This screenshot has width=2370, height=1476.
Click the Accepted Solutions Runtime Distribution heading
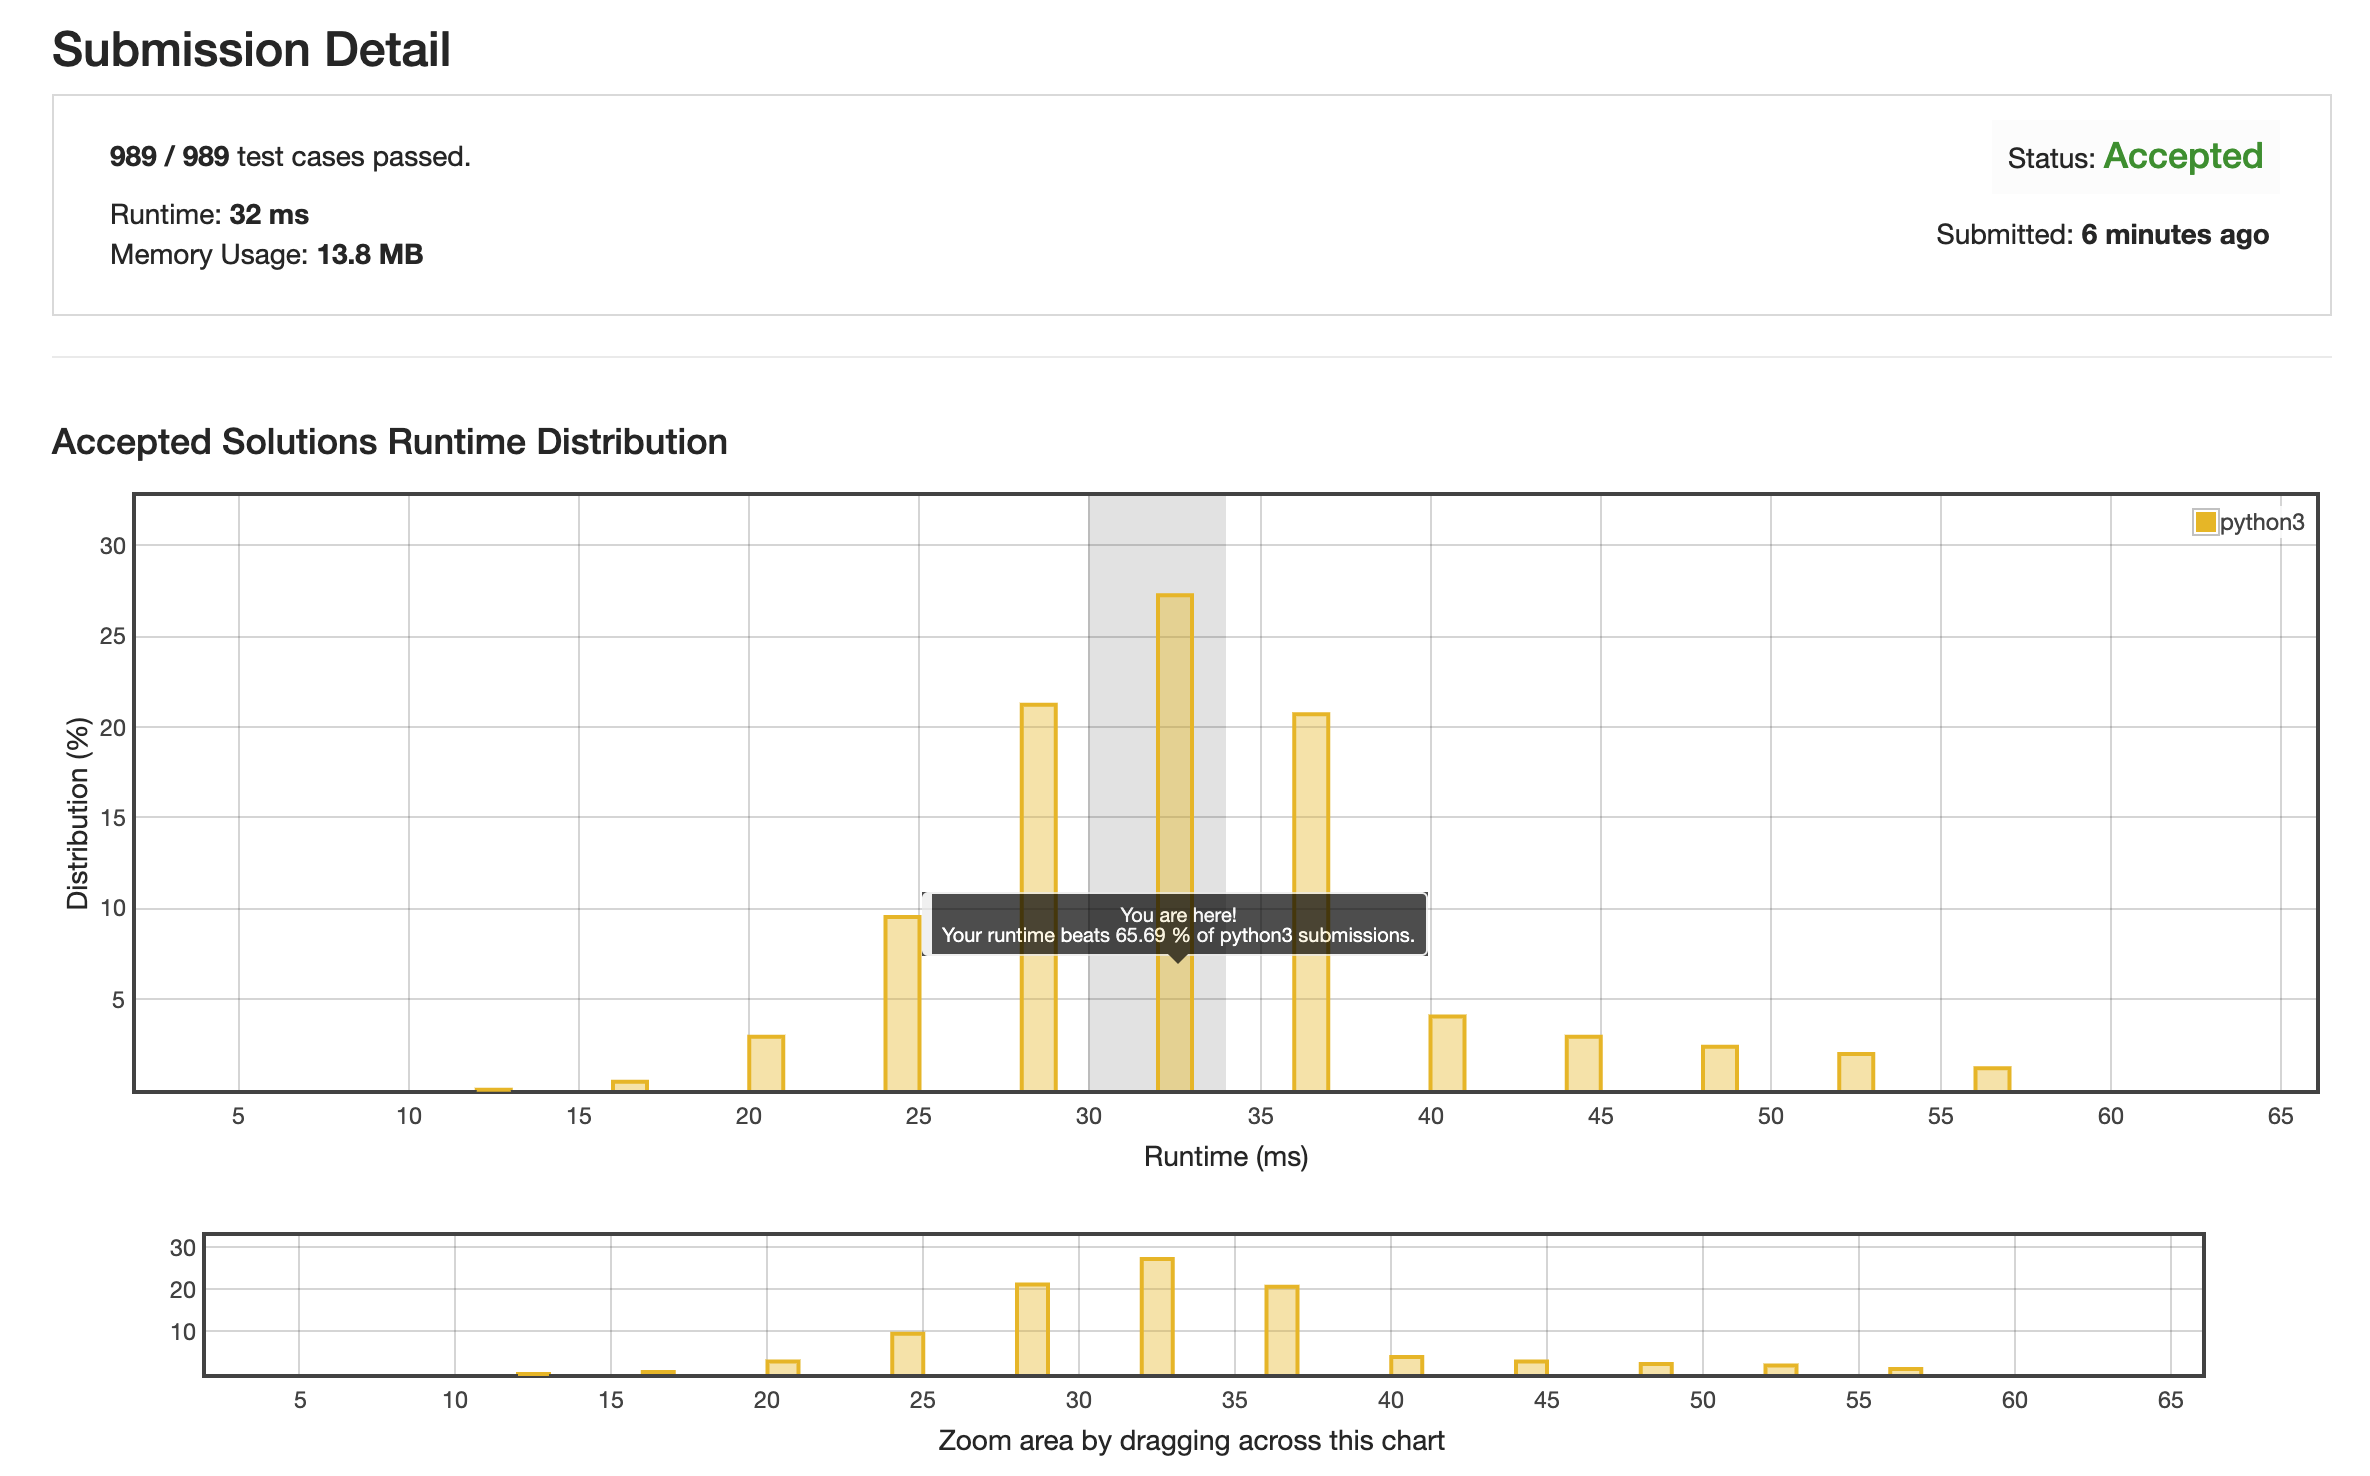pos(389,442)
